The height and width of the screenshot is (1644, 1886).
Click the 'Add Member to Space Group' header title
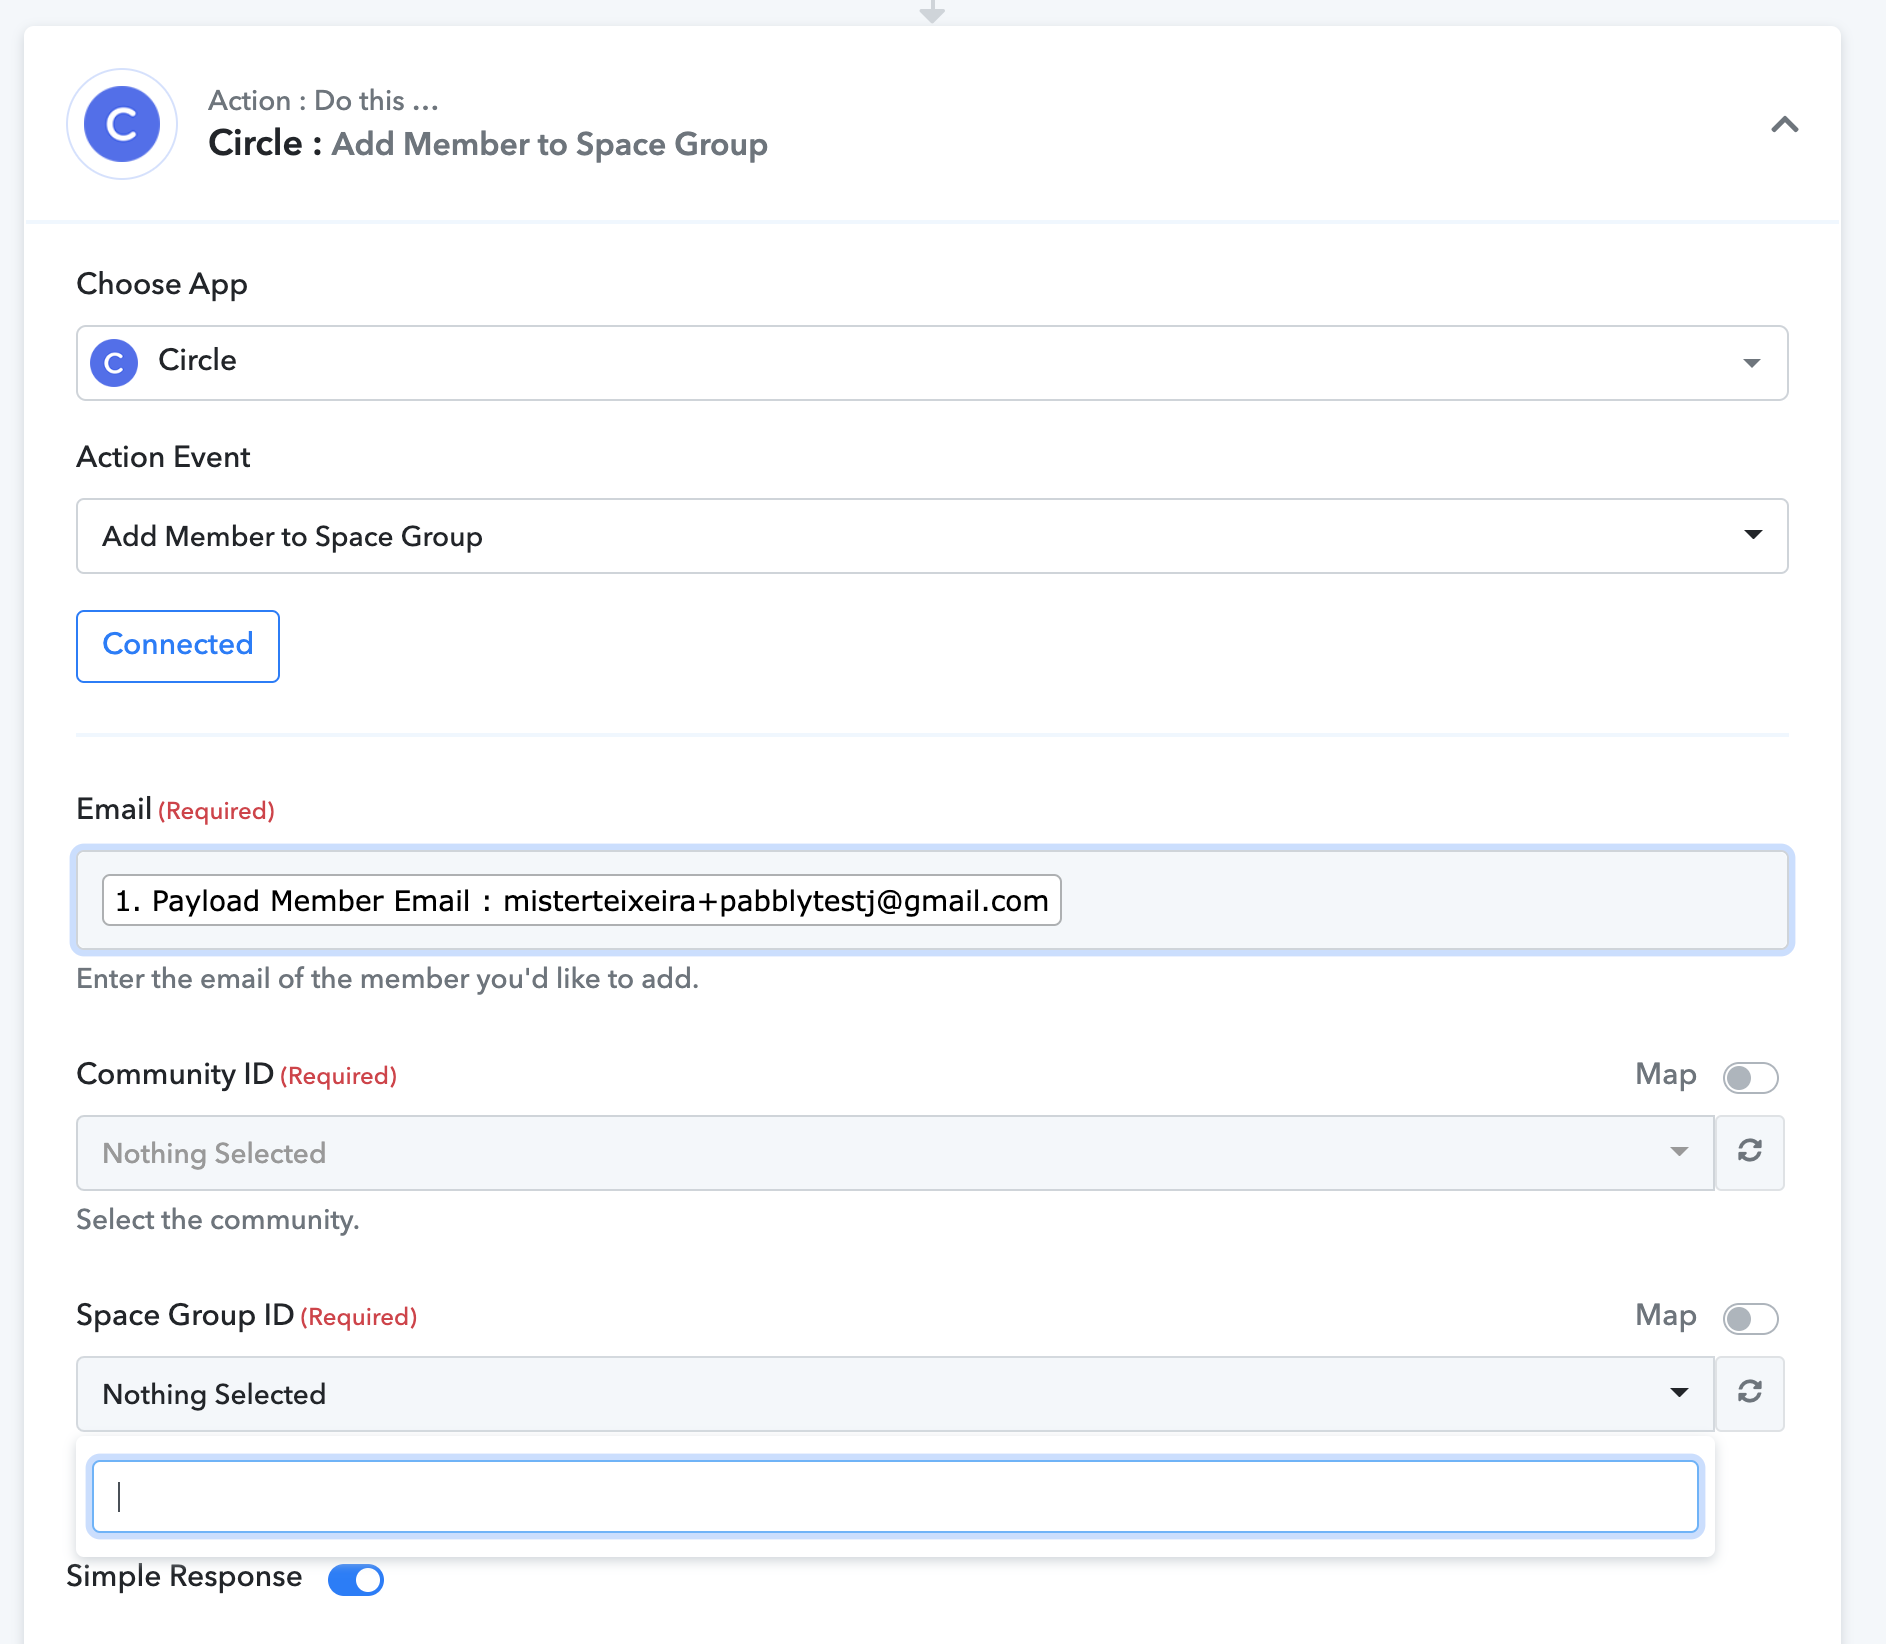click(x=550, y=144)
